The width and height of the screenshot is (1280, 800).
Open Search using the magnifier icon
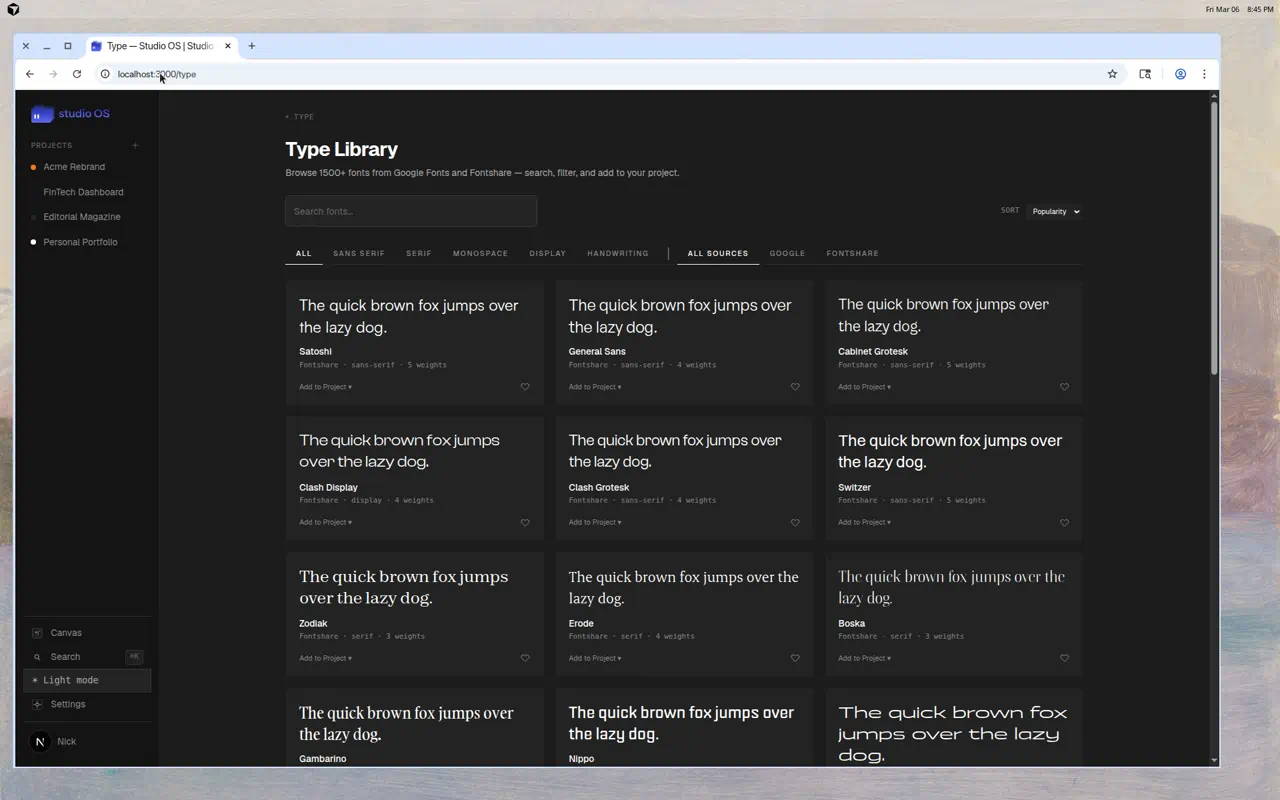click(x=38, y=656)
